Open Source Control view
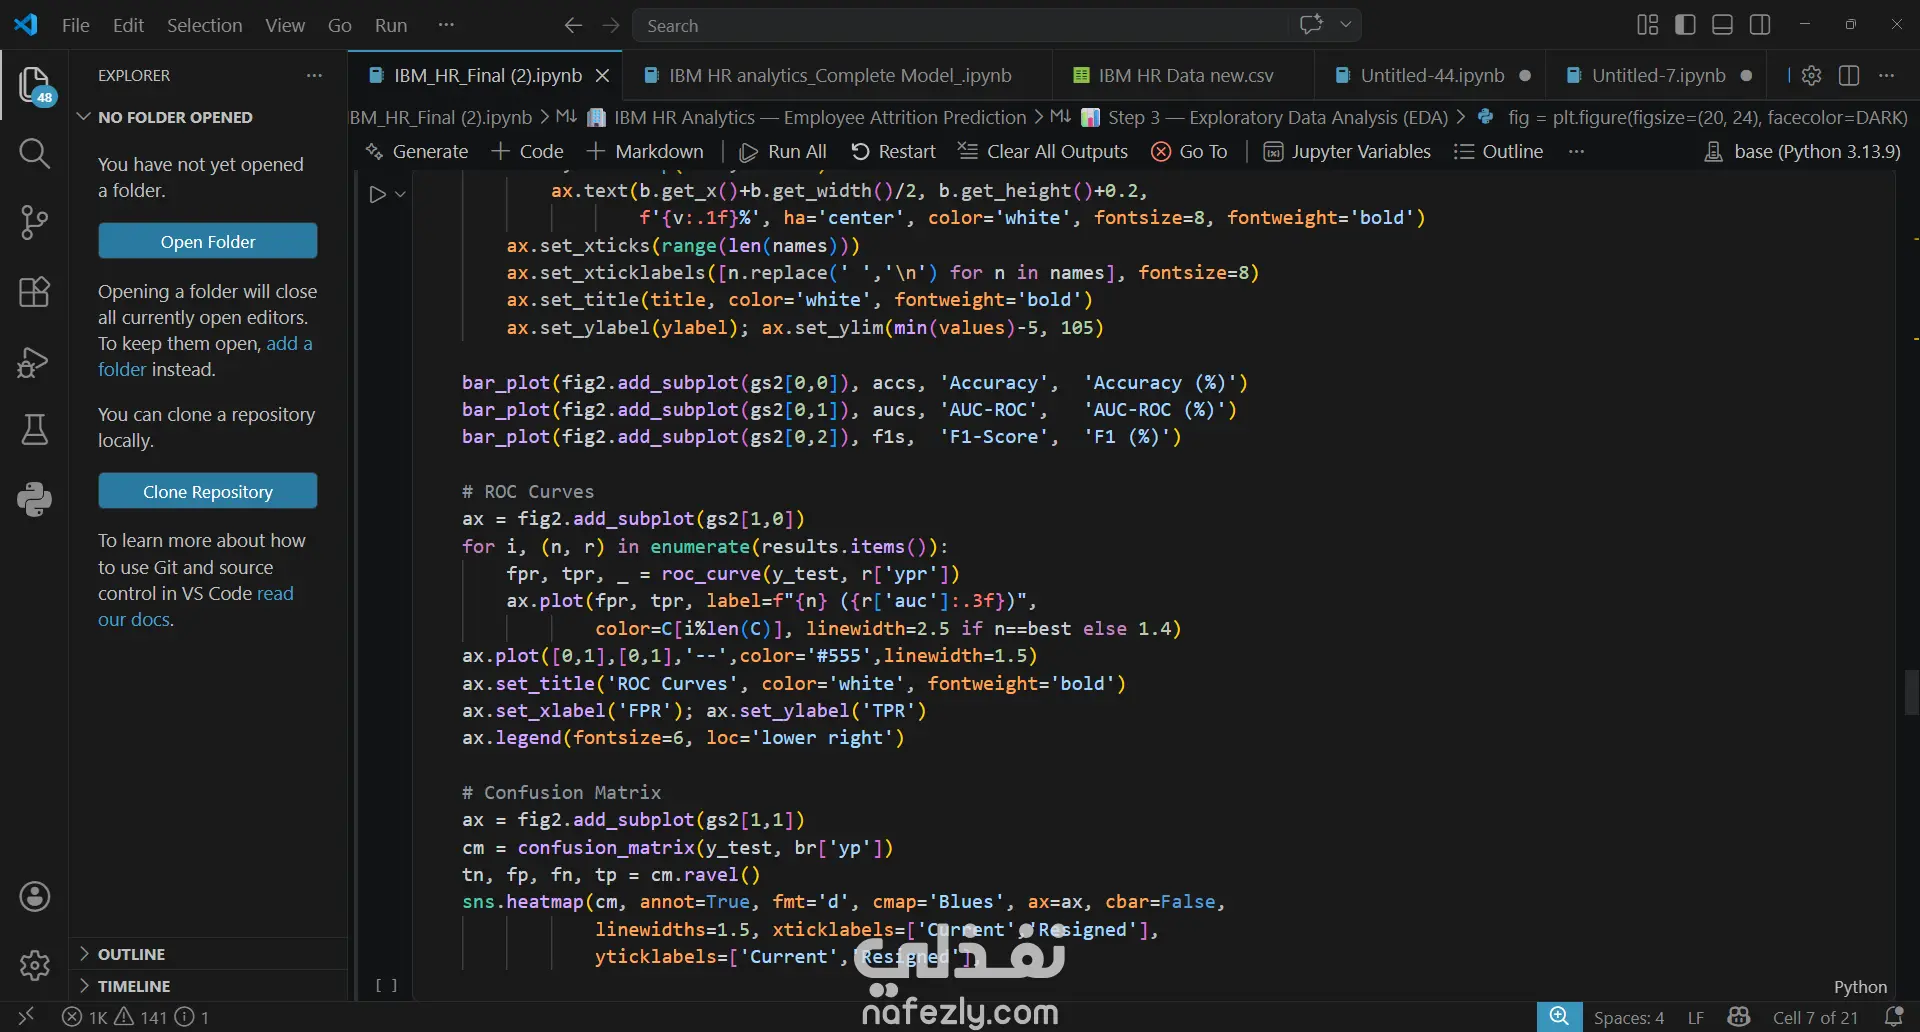 (35, 222)
